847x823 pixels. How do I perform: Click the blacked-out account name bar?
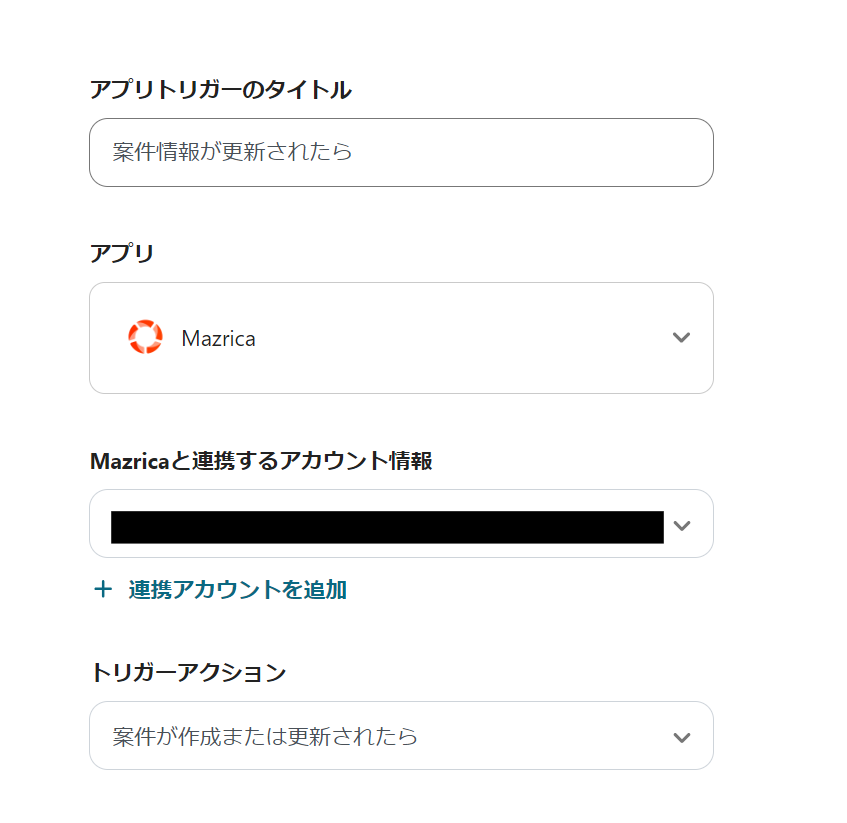387,526
